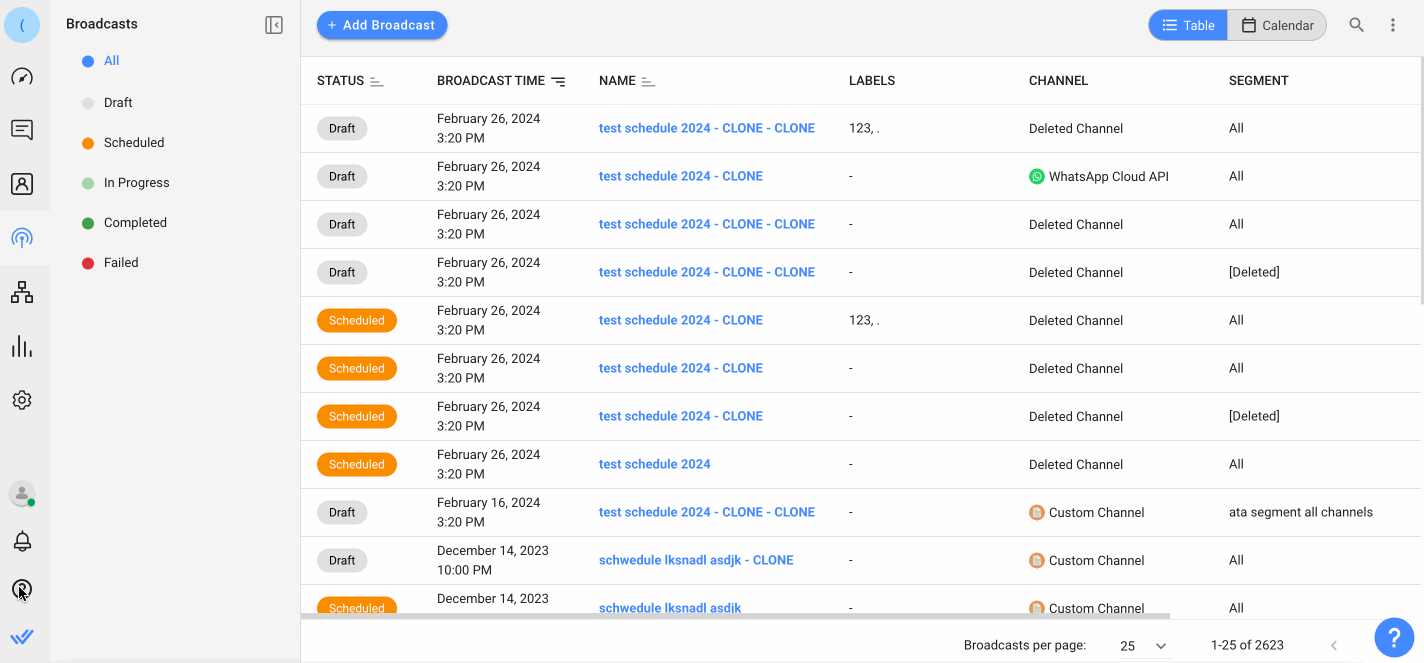
Task: Open the Messages chat icon in sidebar
Action: click(22, 130)
